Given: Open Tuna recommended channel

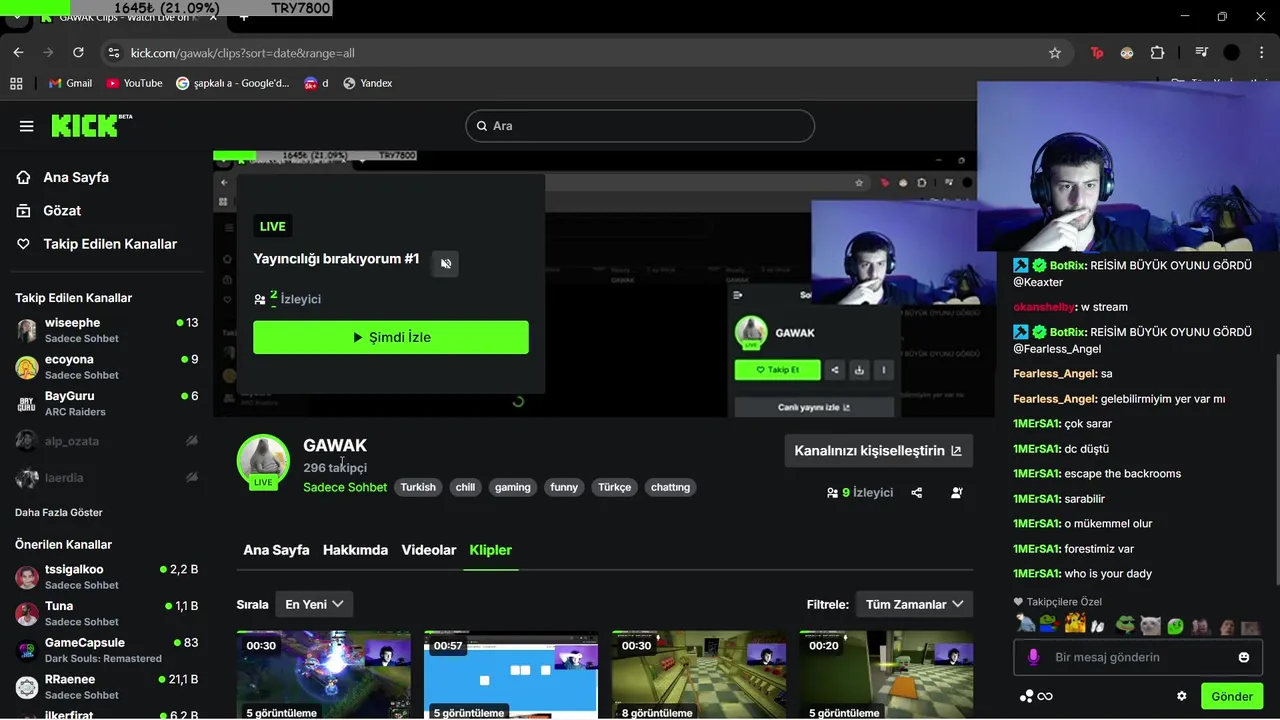Looking at the screenshot, I should (x=106, y=614).
